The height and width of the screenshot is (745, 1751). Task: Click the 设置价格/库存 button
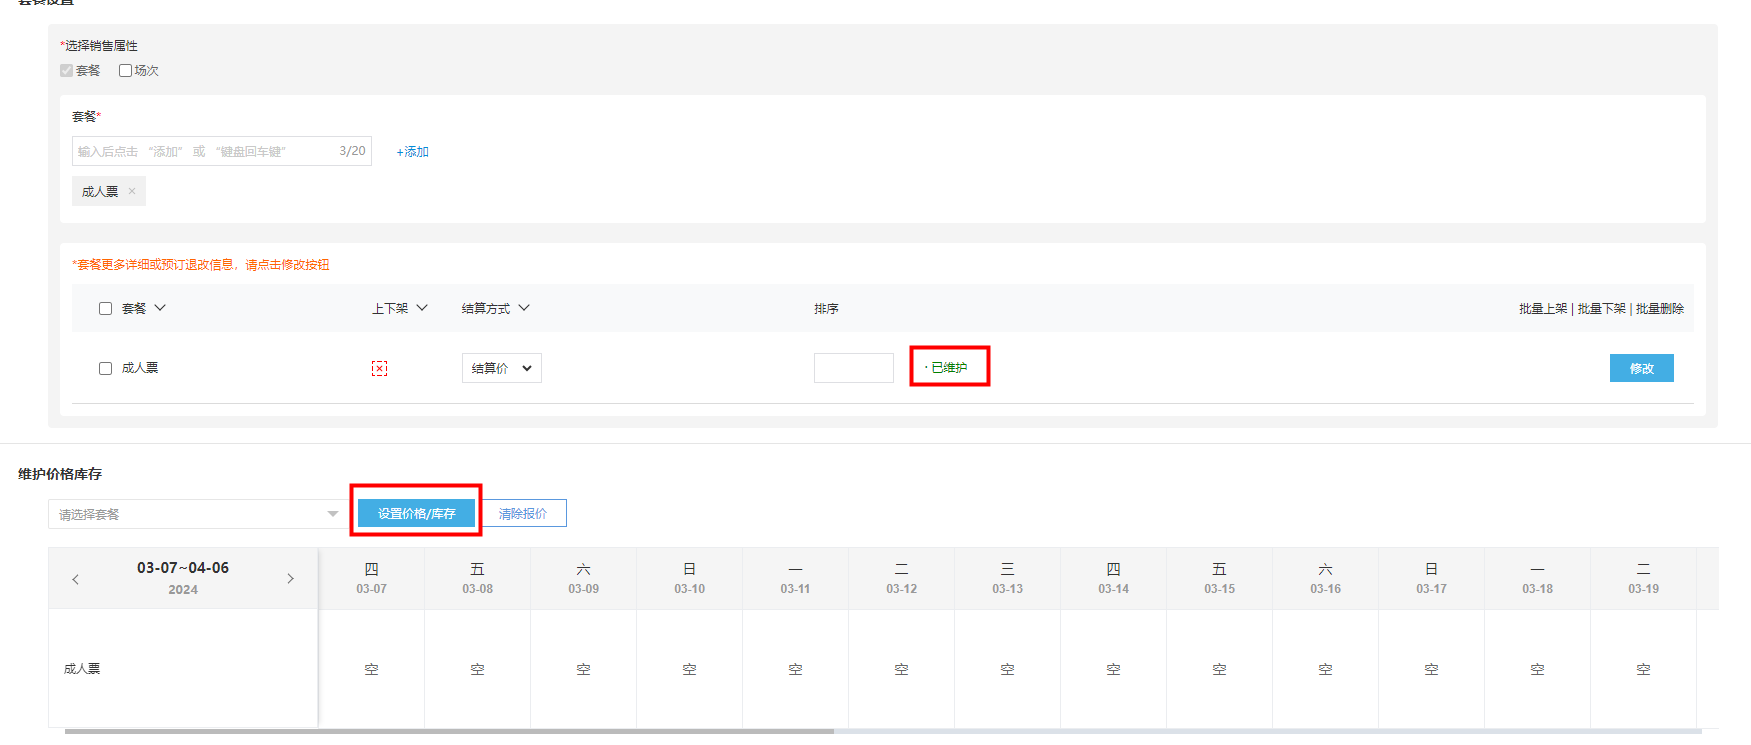point(416,513)
